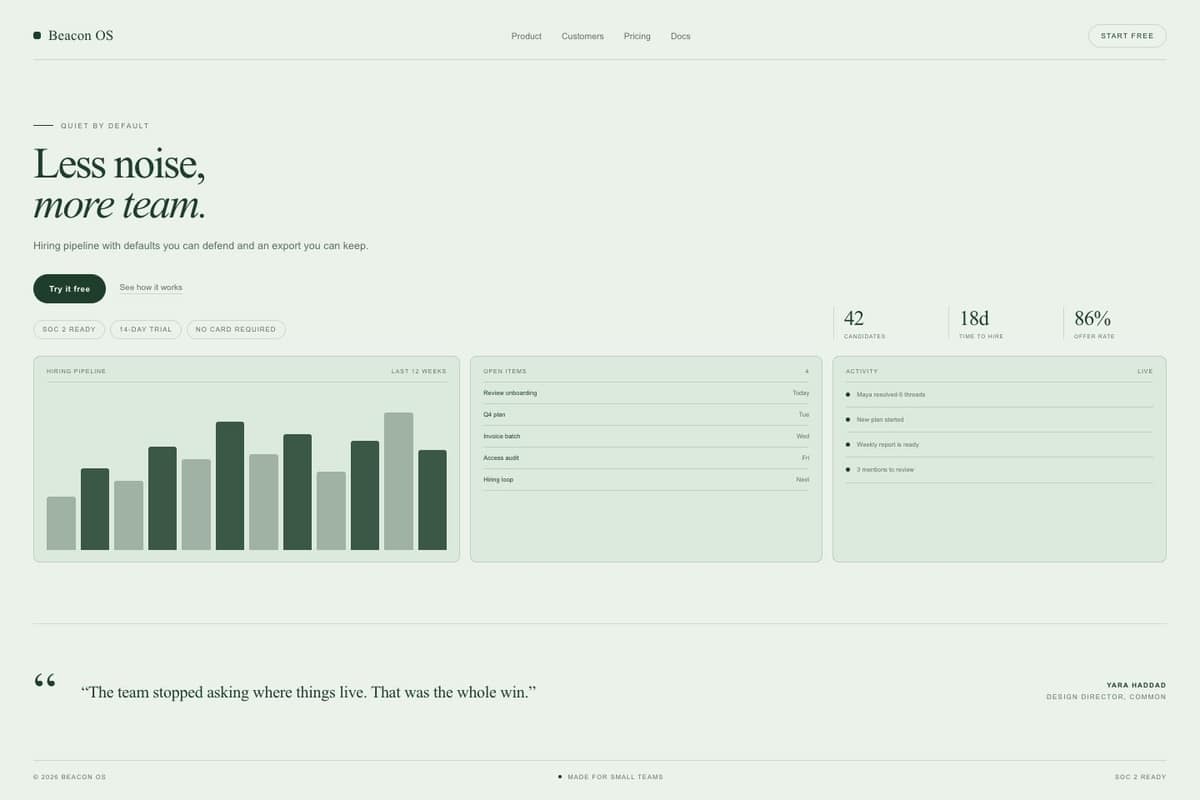Open the Hiring loop item
Viewport: 1200px width, 800px height.
pos(646,480)
